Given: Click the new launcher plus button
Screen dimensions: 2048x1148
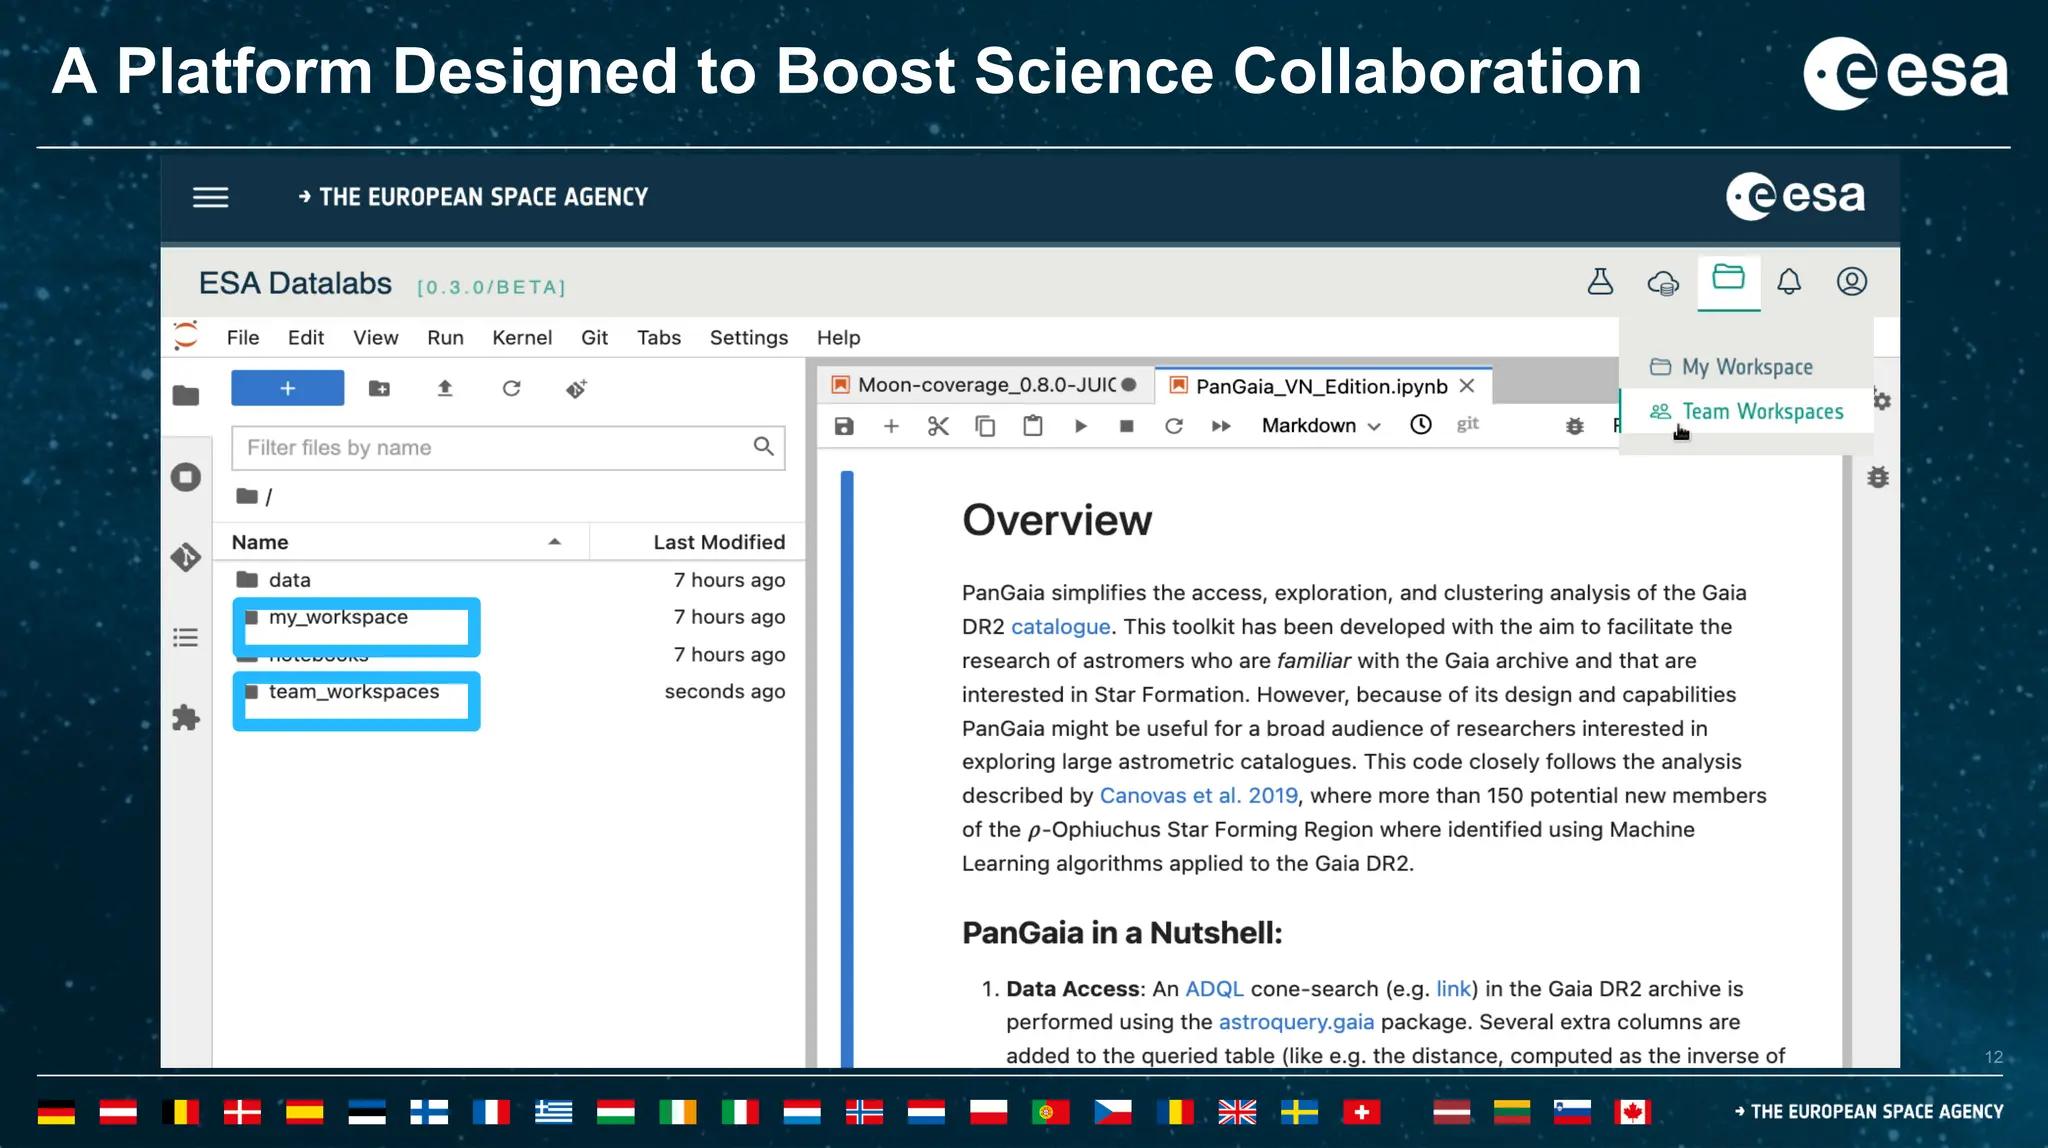Looking at the screenshot, I should click(x=287, y=388).
